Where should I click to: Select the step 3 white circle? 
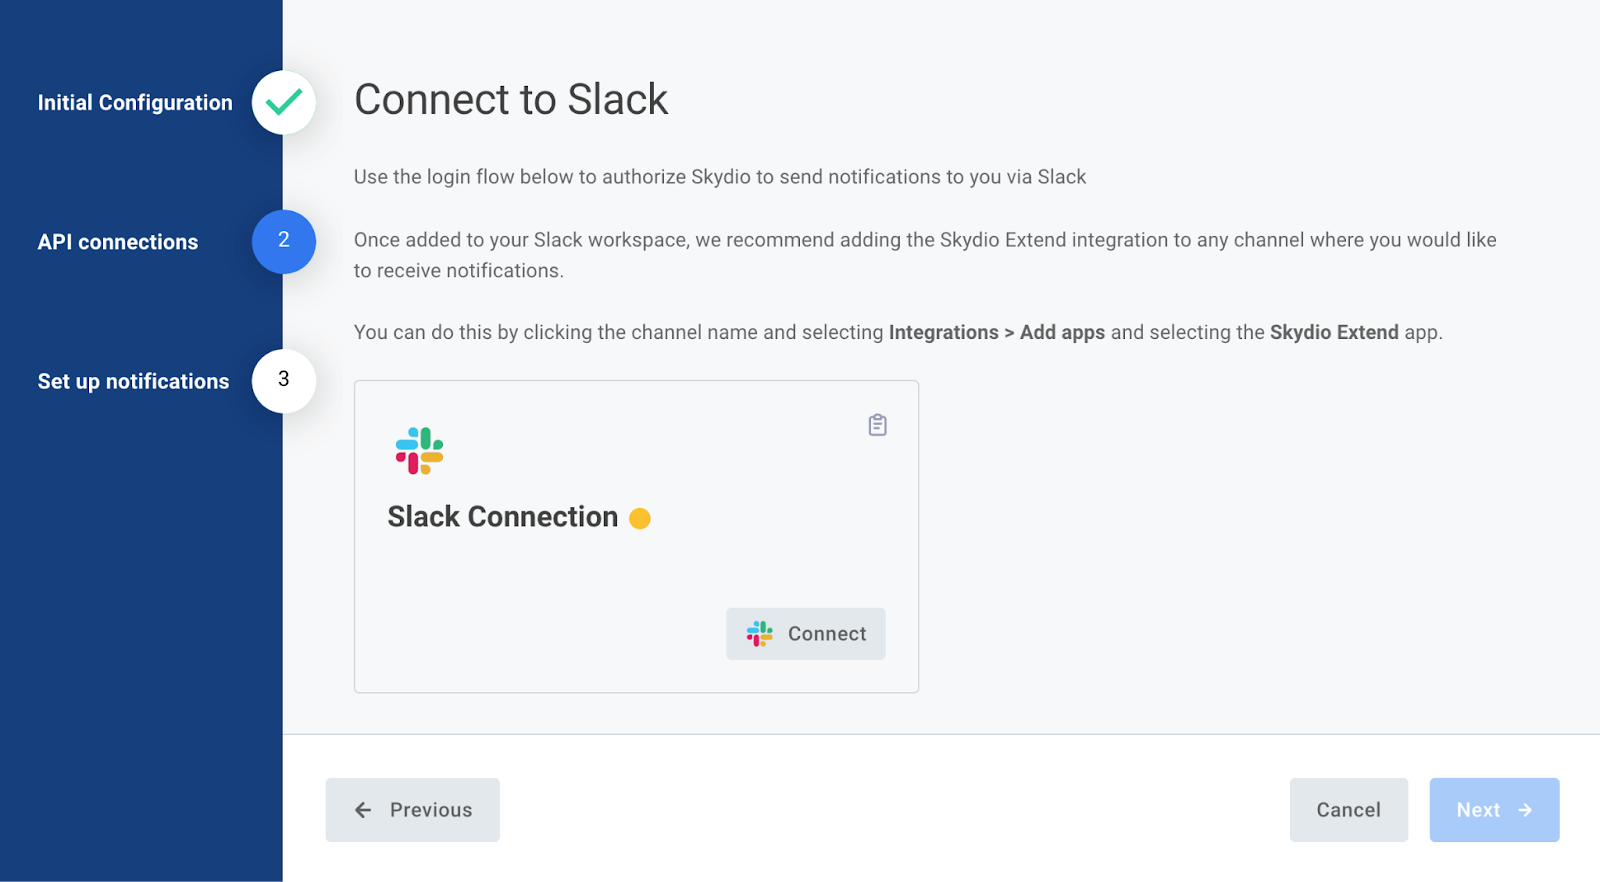click(x=284, y=380)
